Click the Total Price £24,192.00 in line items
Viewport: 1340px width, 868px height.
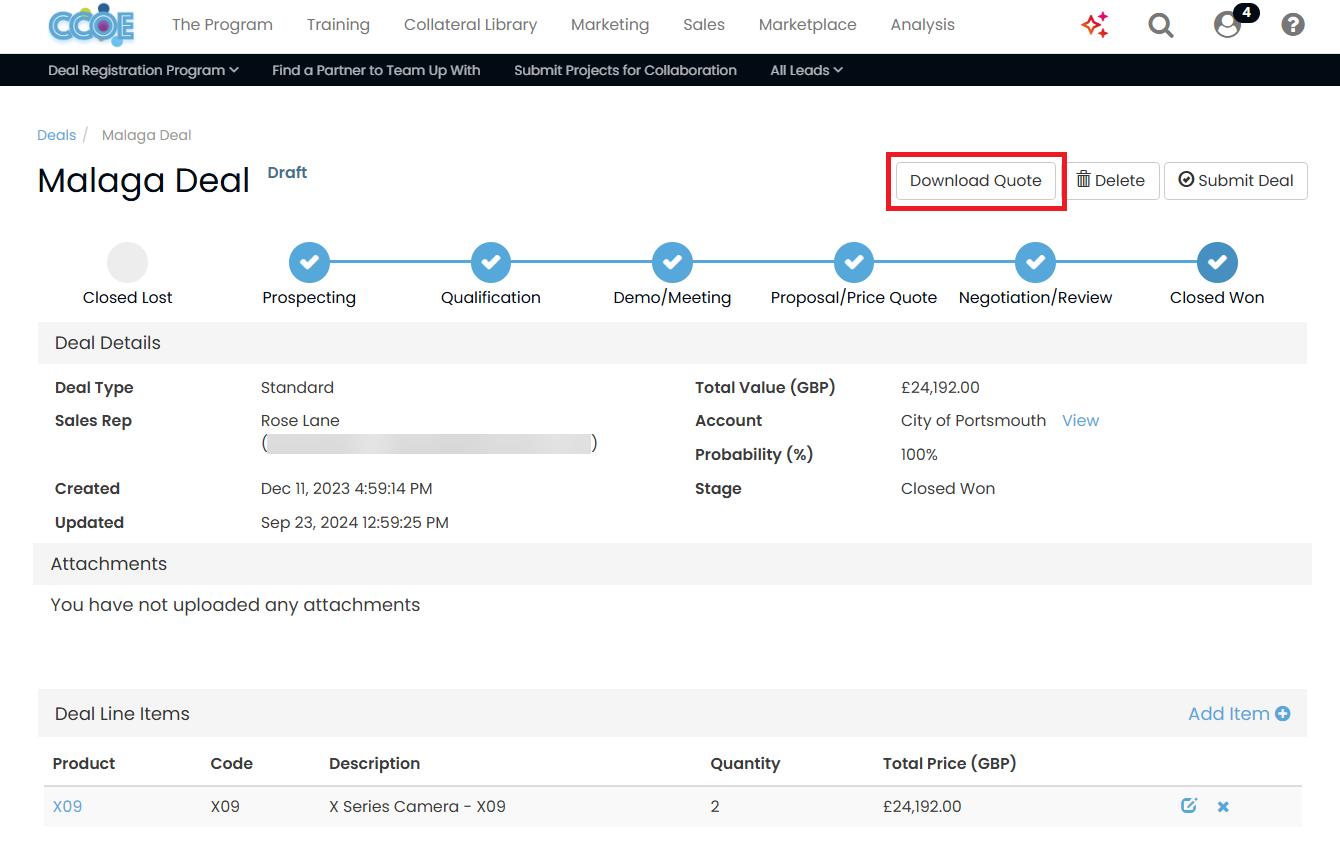pos(922,807)
